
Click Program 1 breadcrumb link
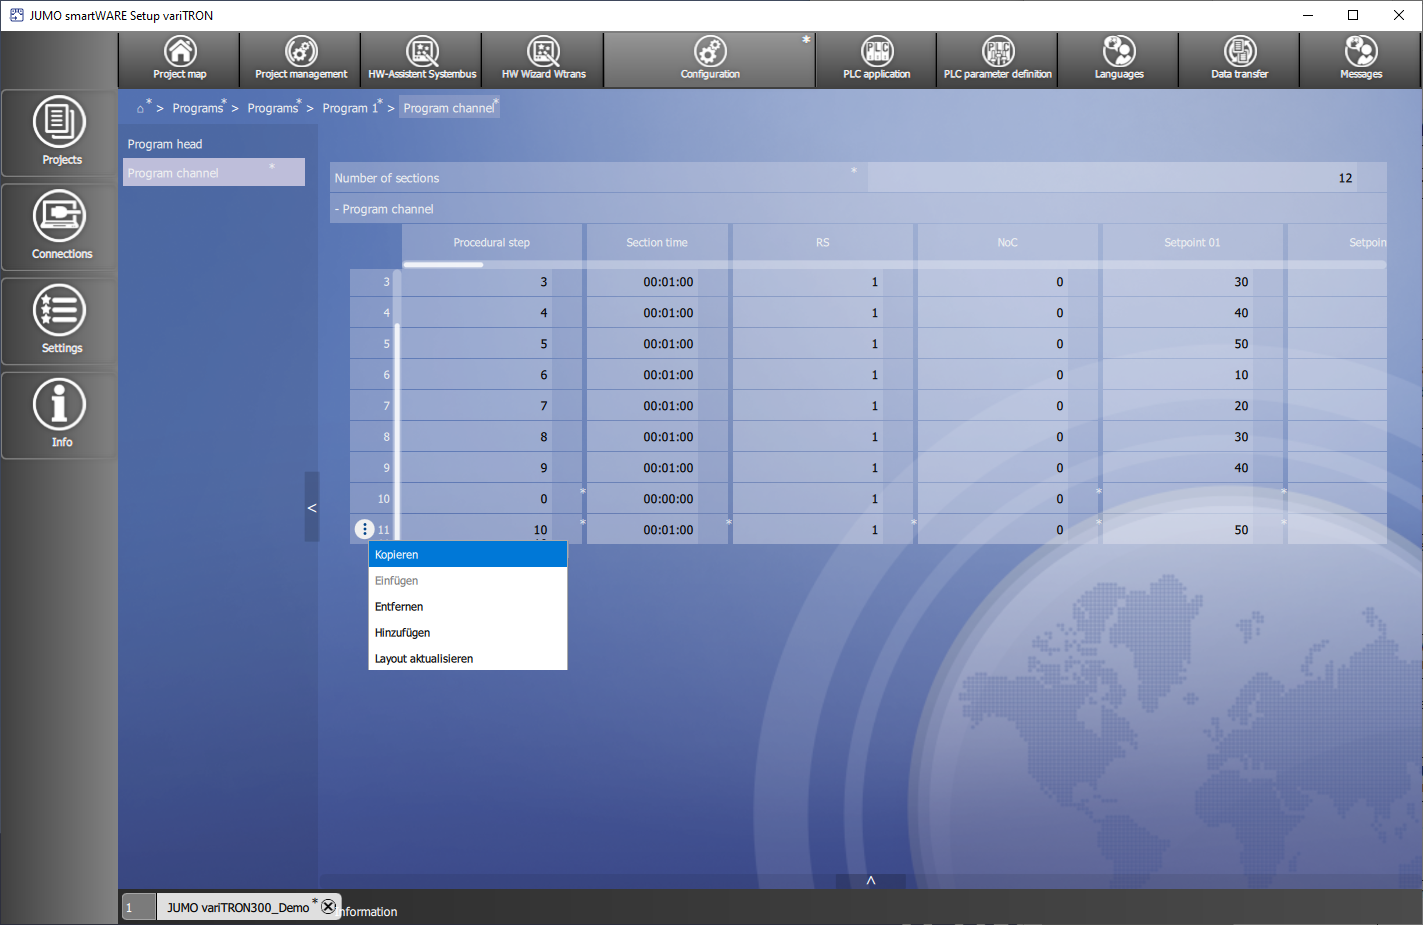pyautogui.click(x=350, y=108)
